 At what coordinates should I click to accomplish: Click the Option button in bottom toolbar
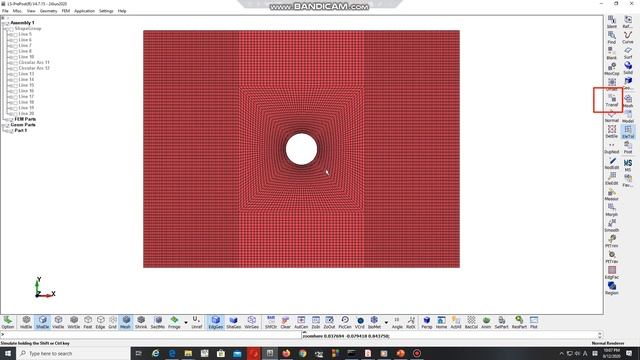click(8, 322)
